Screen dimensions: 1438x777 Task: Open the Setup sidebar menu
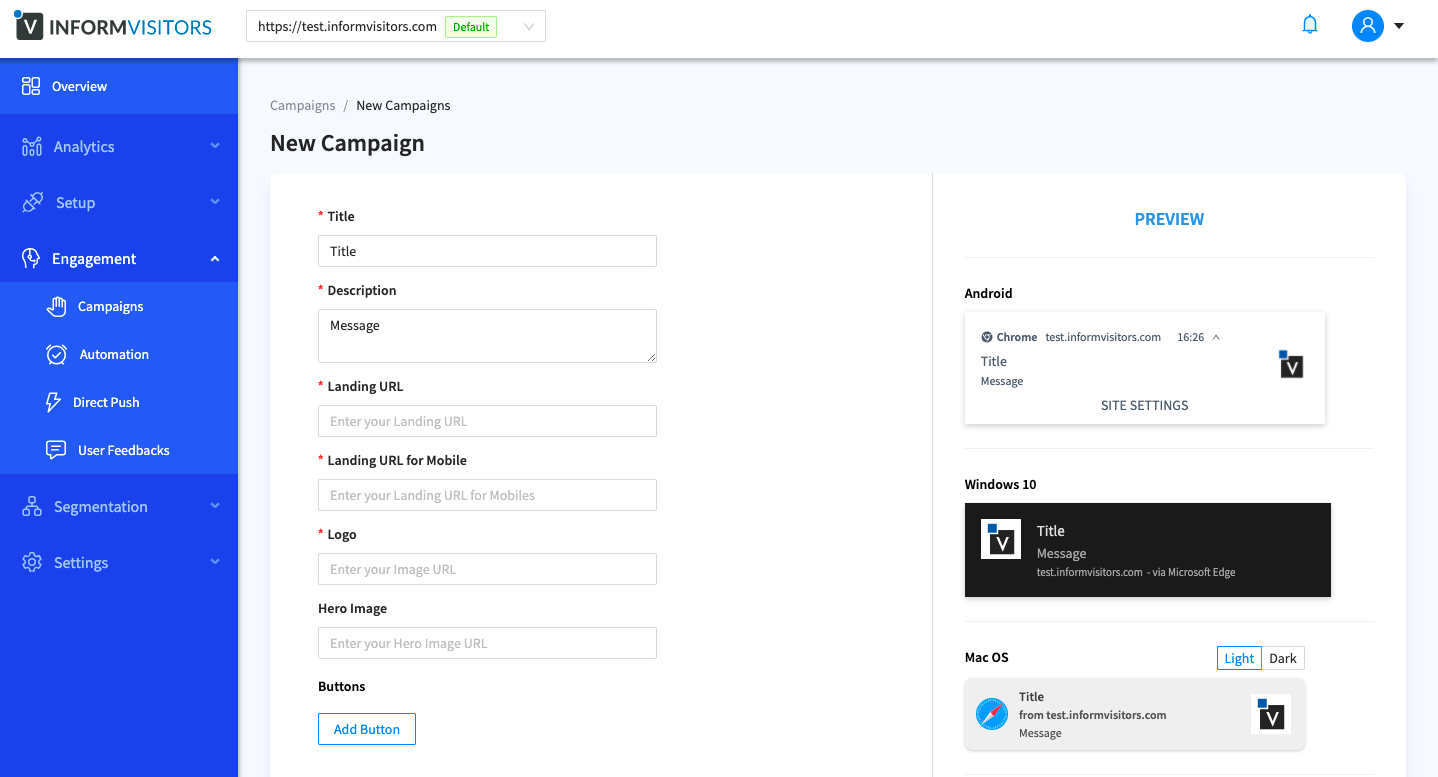click(119, 203)
